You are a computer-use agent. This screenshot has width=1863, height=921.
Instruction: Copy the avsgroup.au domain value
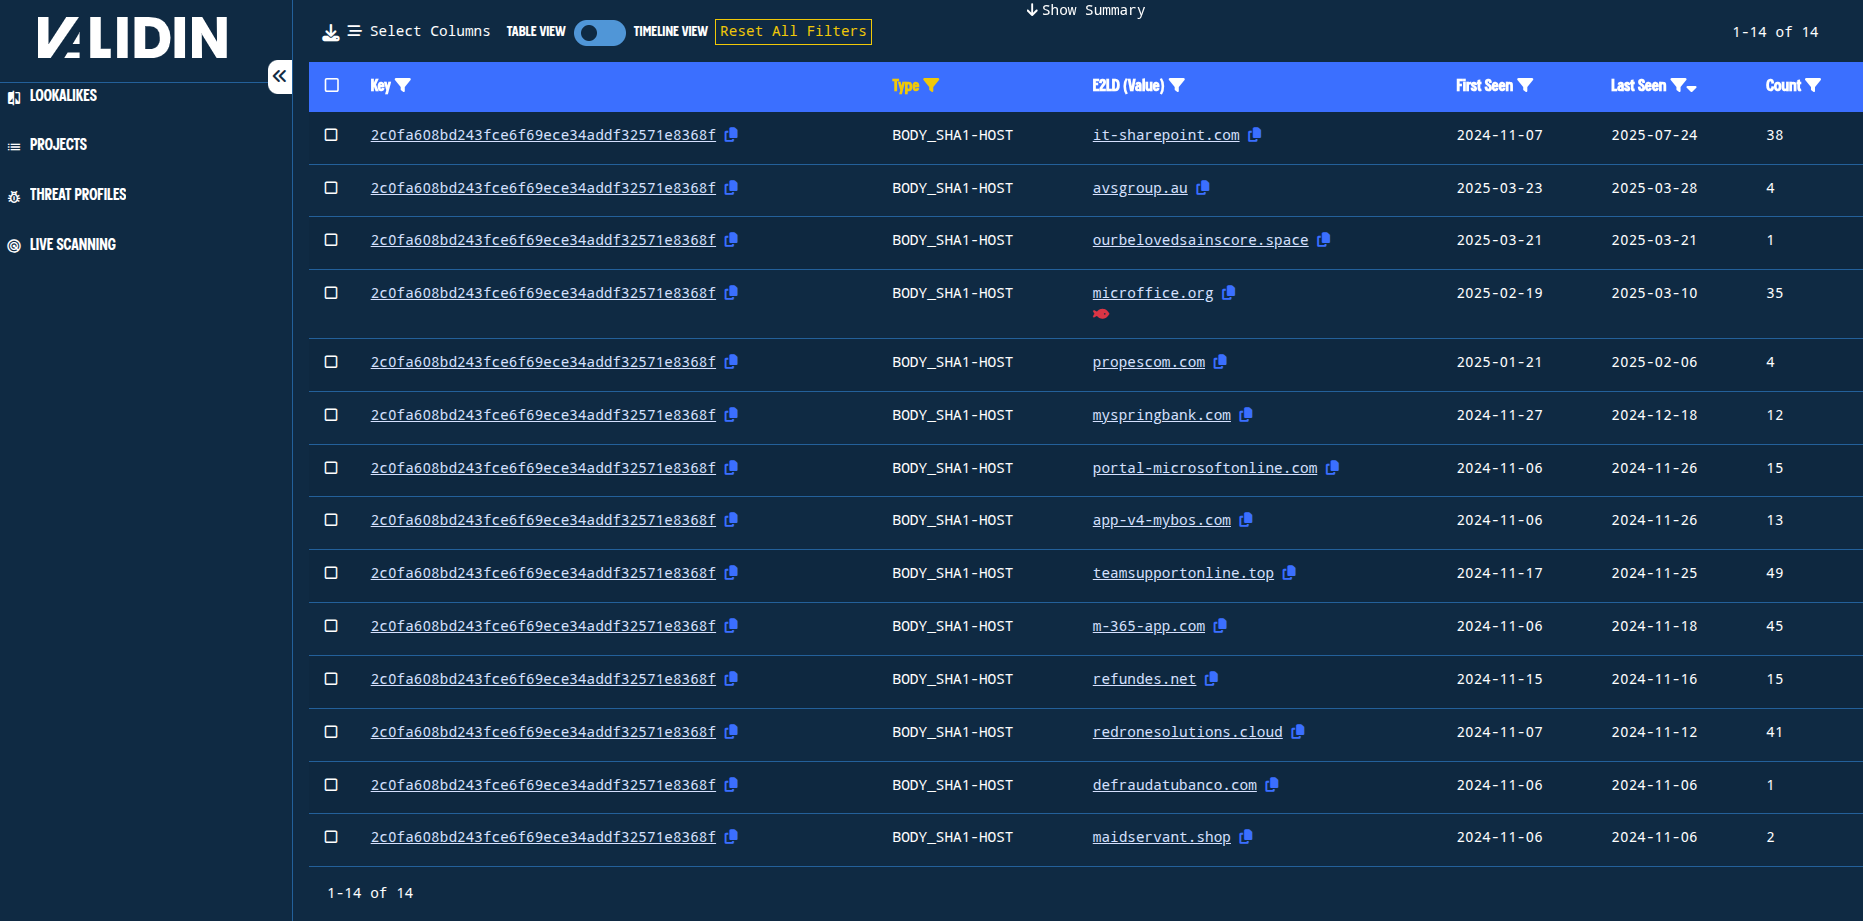point(1203,188)
